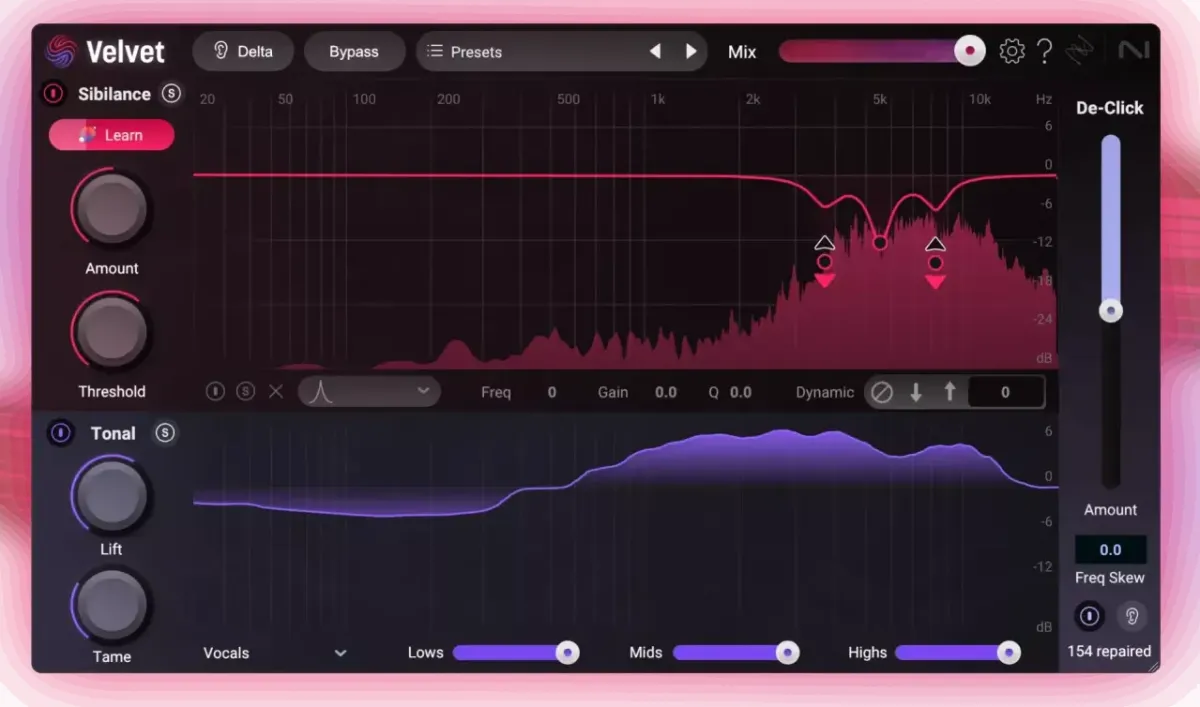
Task: Remove the selected EQ band with X
Action: (x=276, y=392)
